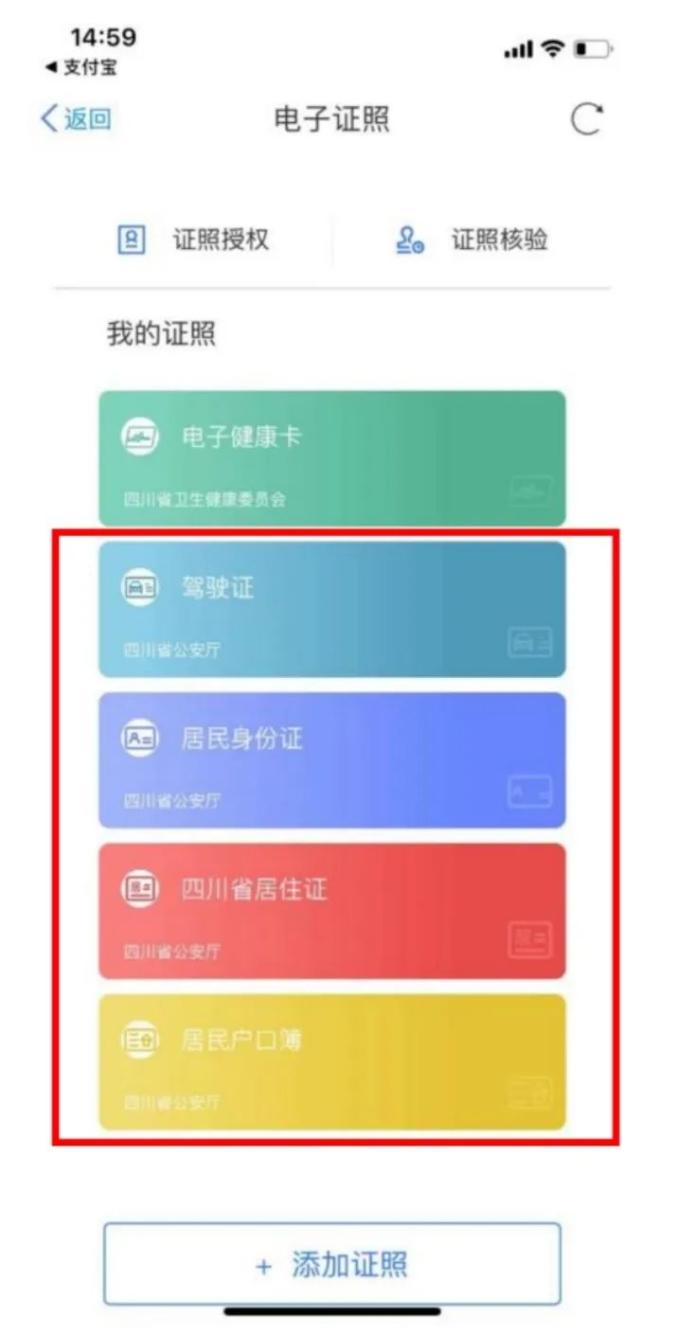Tap the 驾驶证 car icon
Screen dimensions: 677x1335
pos(140,589)
